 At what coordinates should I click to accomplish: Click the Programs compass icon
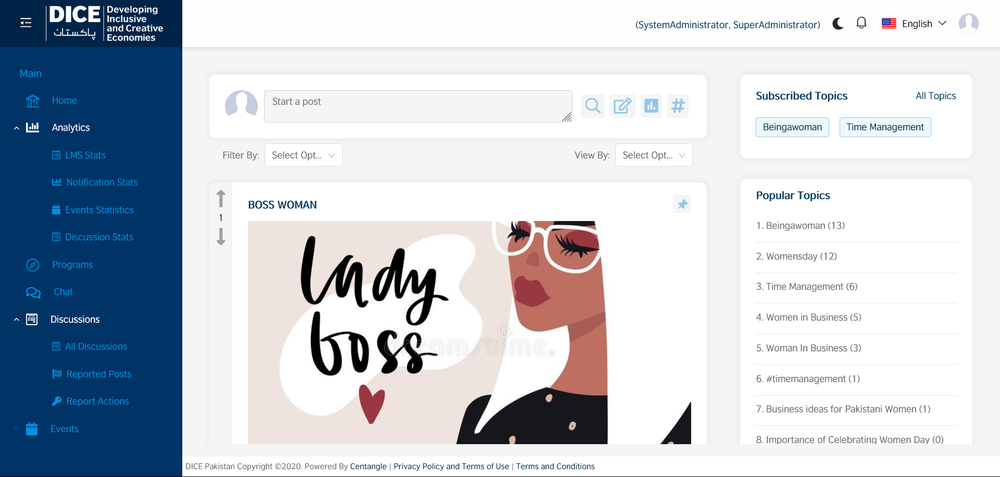pos(33,265)
